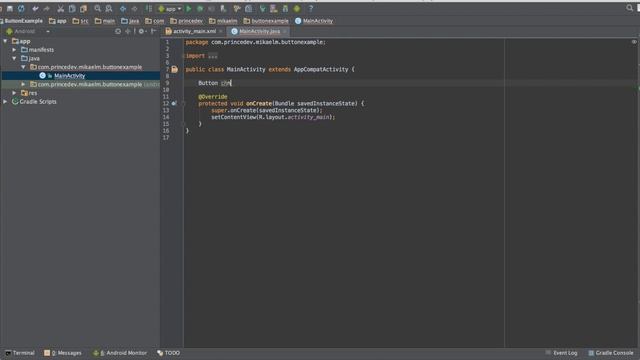This screenshot has width=640, height=360.
Task: Open the SDK Manager icon
Action: click(x=285, y=8)
